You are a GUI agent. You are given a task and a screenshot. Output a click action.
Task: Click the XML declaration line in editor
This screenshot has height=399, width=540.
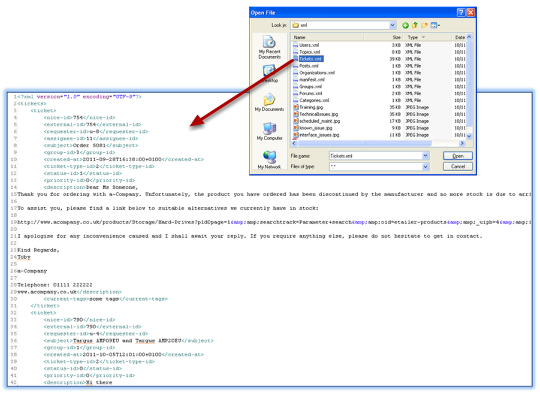tap(79, 97)
